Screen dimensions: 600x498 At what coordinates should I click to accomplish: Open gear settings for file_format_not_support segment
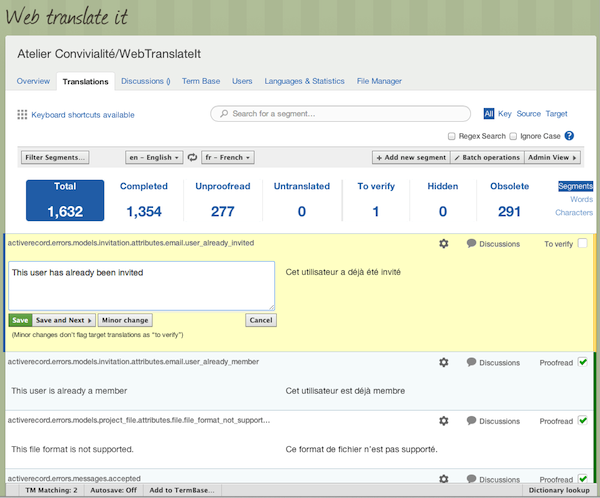pos(443,421)
